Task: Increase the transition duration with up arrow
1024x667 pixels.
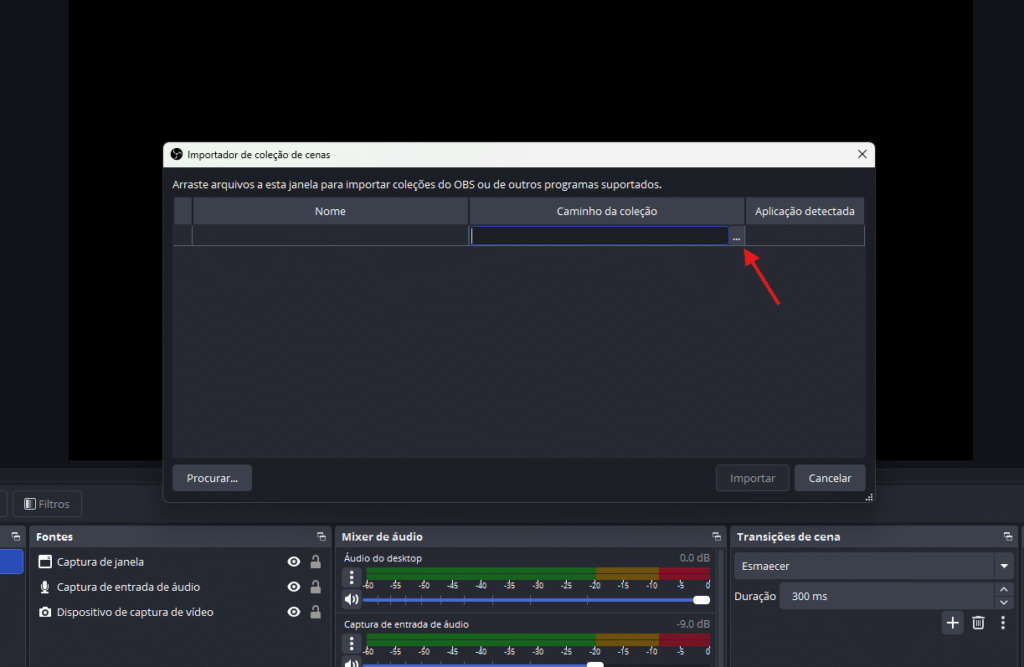Action: (1004, 590)
